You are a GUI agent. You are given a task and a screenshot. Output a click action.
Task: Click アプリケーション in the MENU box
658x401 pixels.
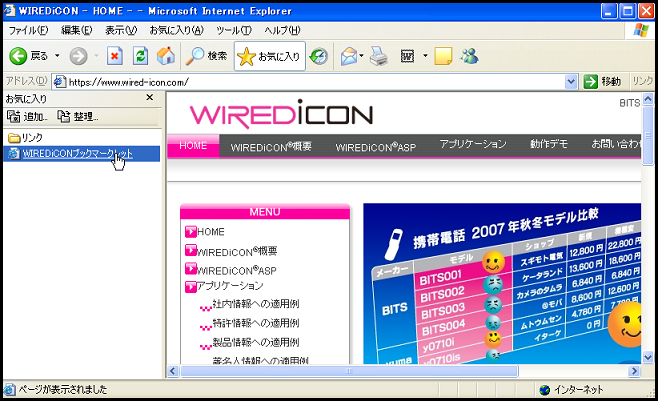pos(230,286)
